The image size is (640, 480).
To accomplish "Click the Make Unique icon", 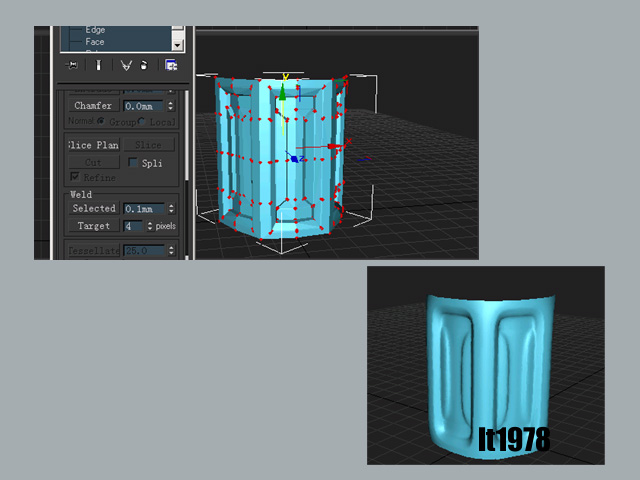I will tap(126, 65).
